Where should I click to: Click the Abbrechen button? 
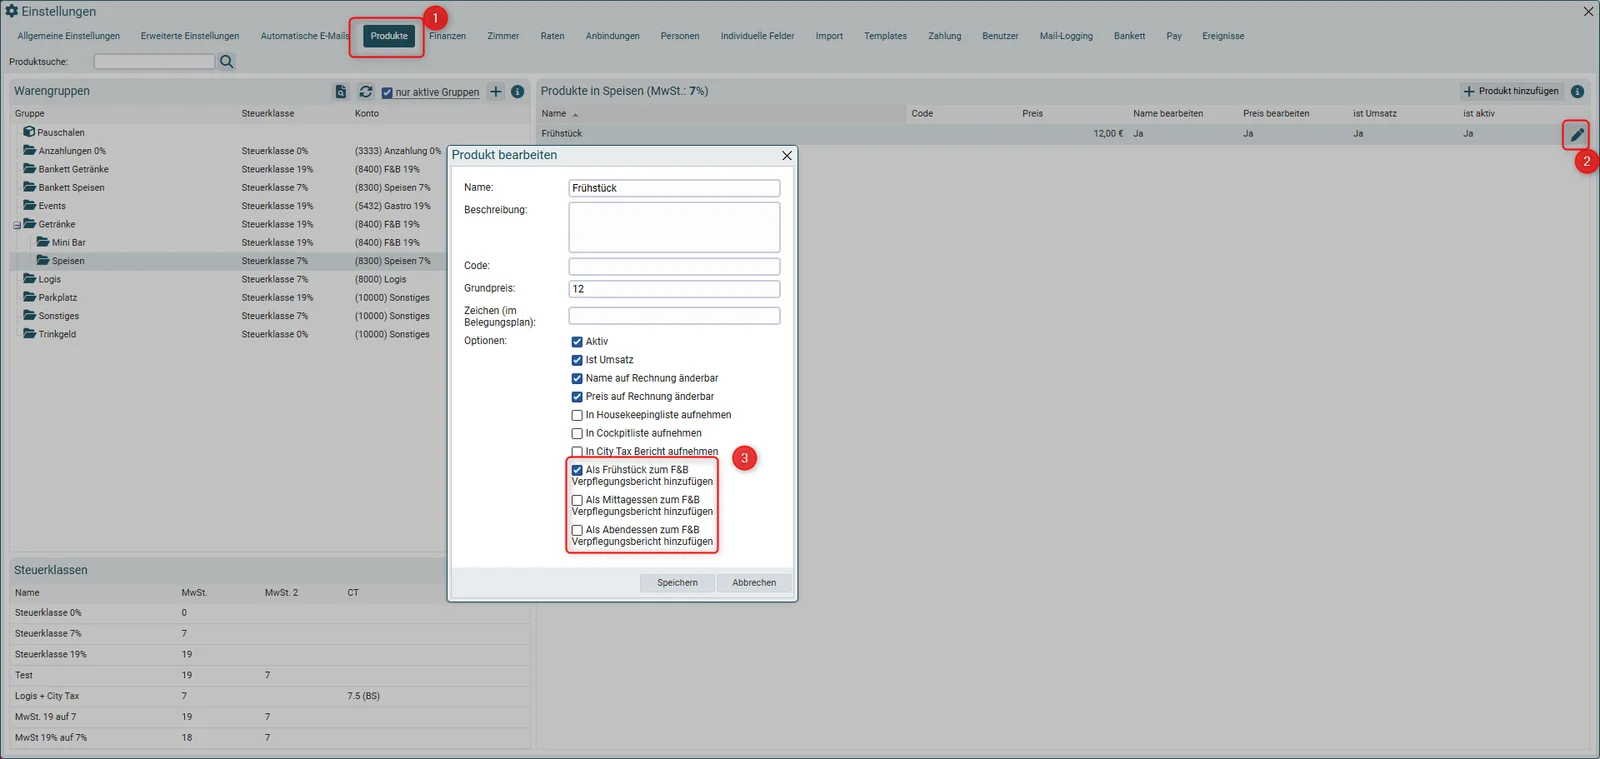pyautogui.click(x=754, y=583)
